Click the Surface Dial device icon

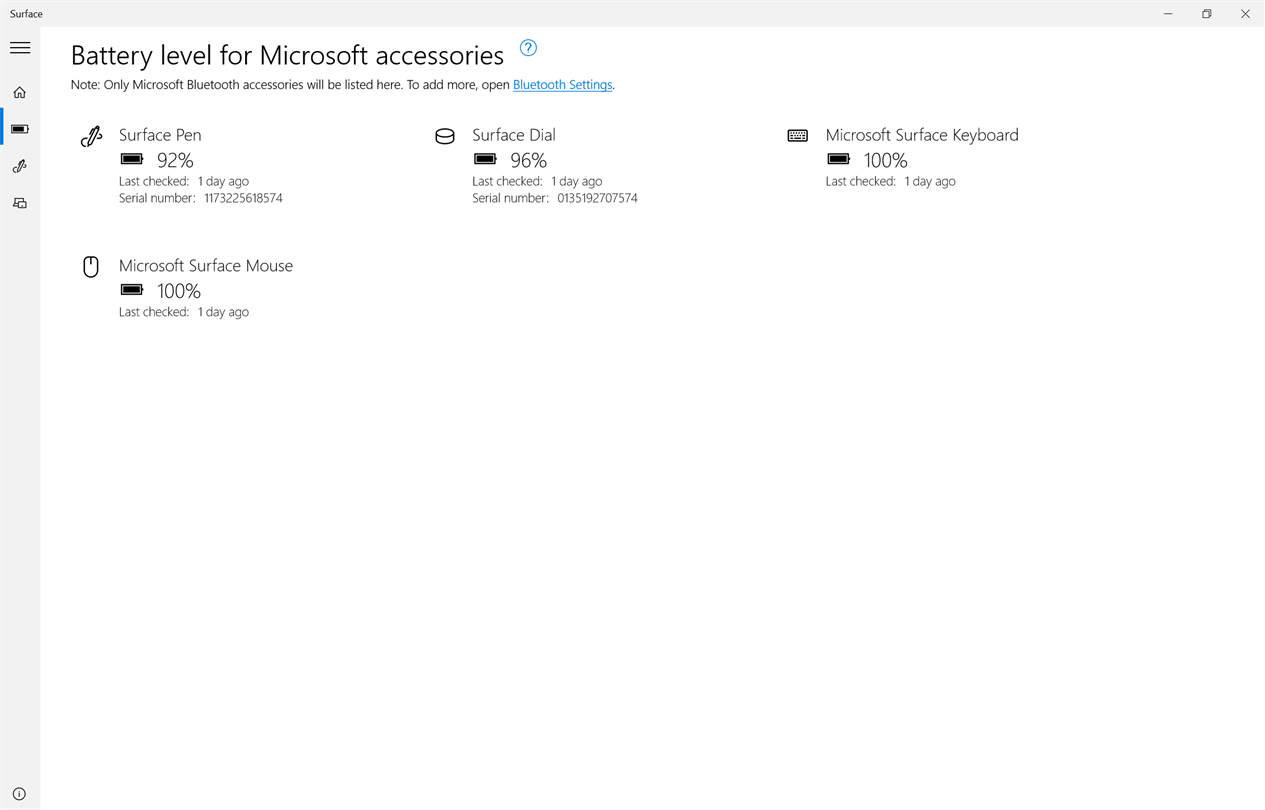445,137
